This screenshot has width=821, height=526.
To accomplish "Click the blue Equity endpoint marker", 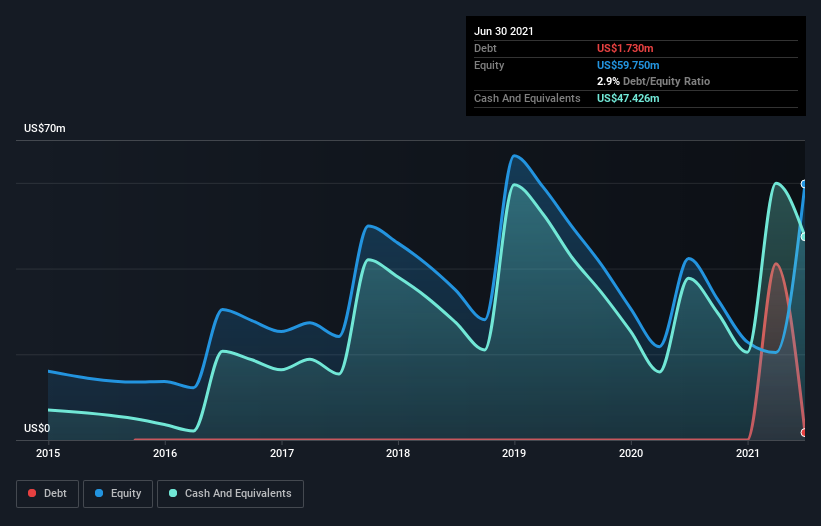I will [x=804, y=184].
